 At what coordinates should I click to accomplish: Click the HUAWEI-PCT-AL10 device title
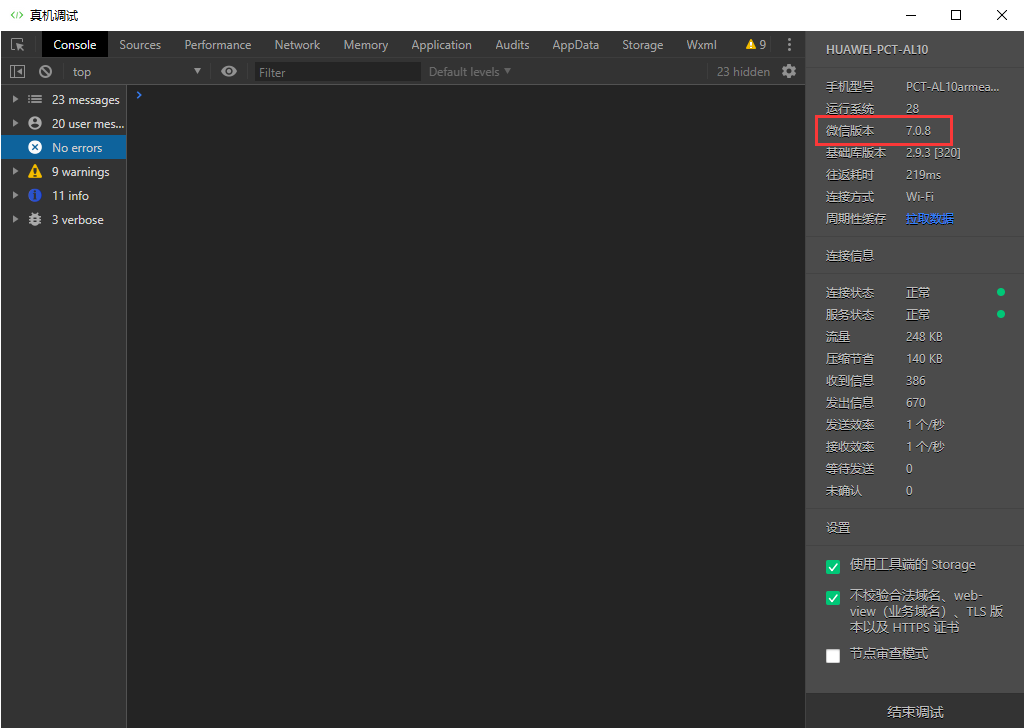[x=877, y=50]
